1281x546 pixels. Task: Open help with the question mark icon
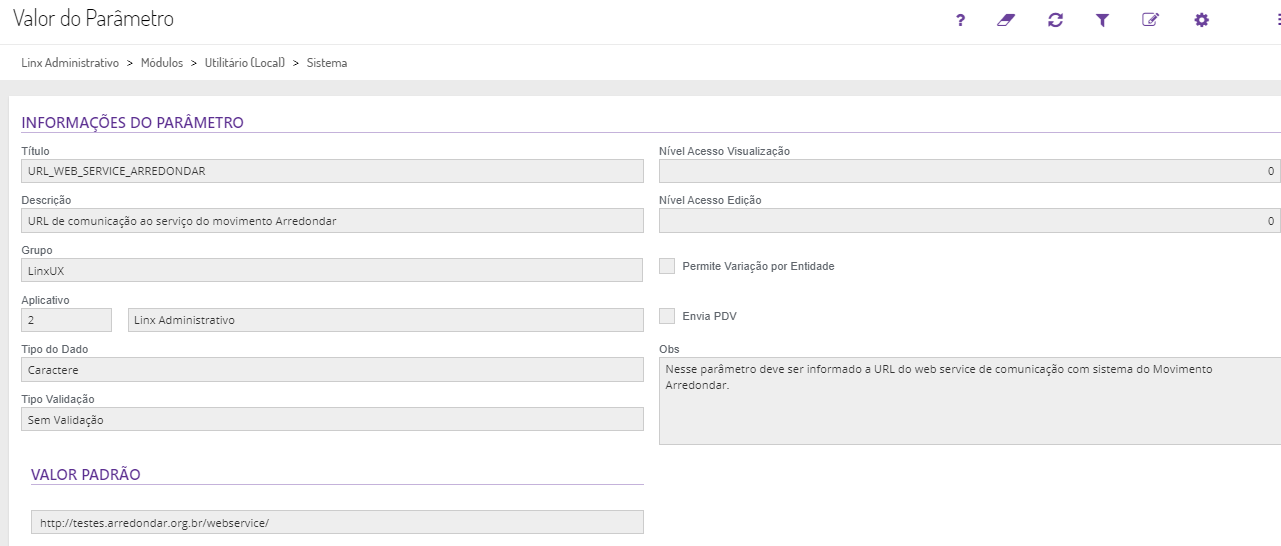(960, 20)
